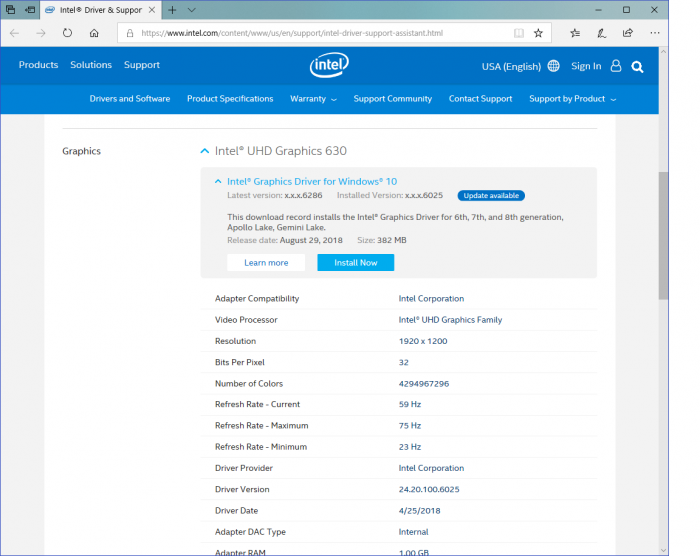Click the Update available badge

tap(491, 196)
